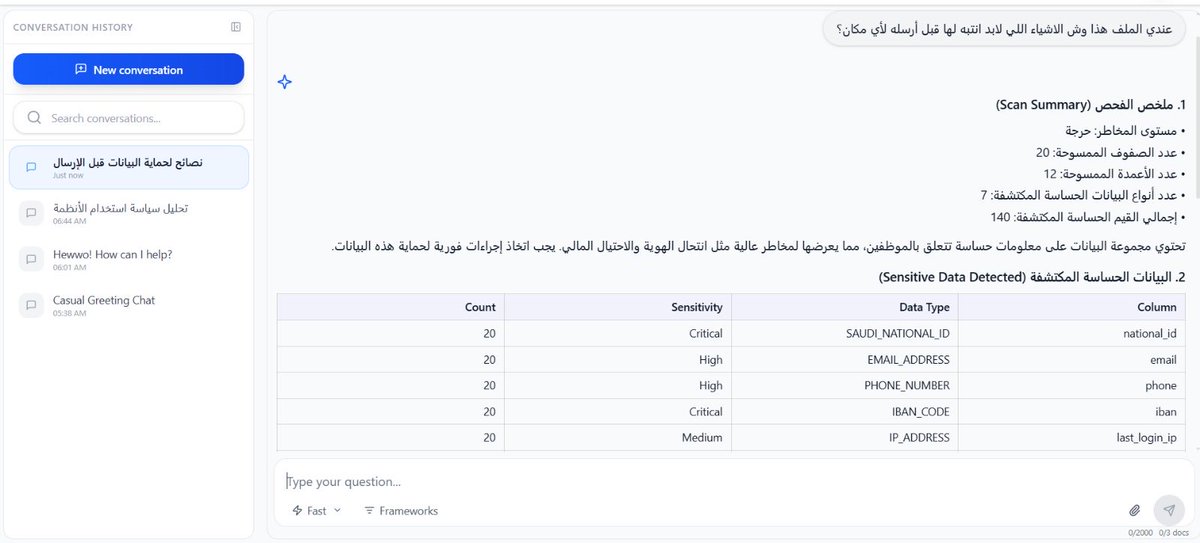Select the IP_ADDRESS cell

click(845, 437)
